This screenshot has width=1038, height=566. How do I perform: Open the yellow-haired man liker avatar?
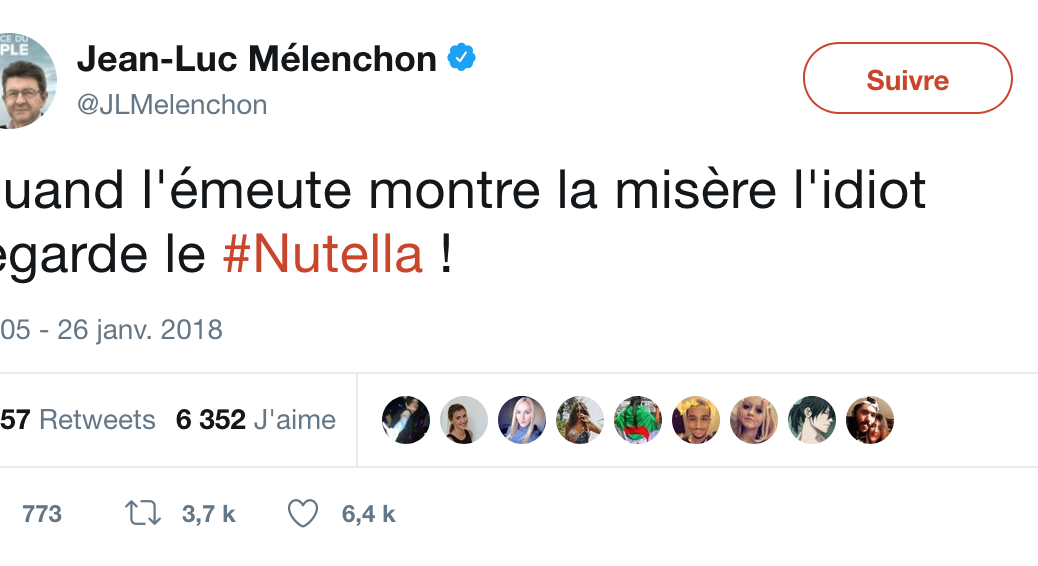click(x=696, y=420)
